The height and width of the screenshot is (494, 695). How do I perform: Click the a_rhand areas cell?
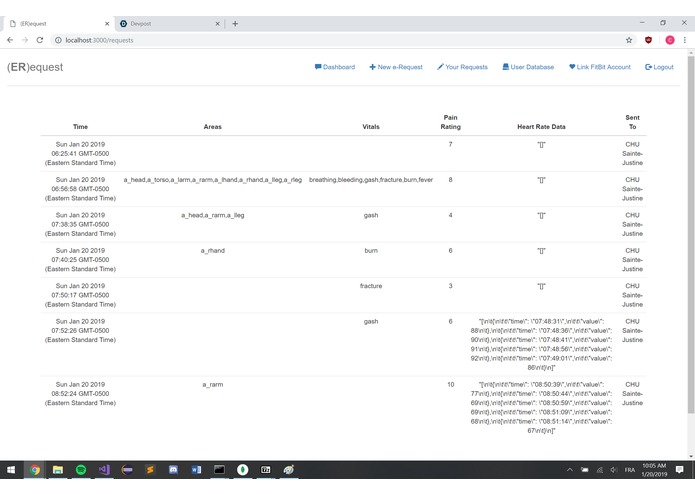213,250
